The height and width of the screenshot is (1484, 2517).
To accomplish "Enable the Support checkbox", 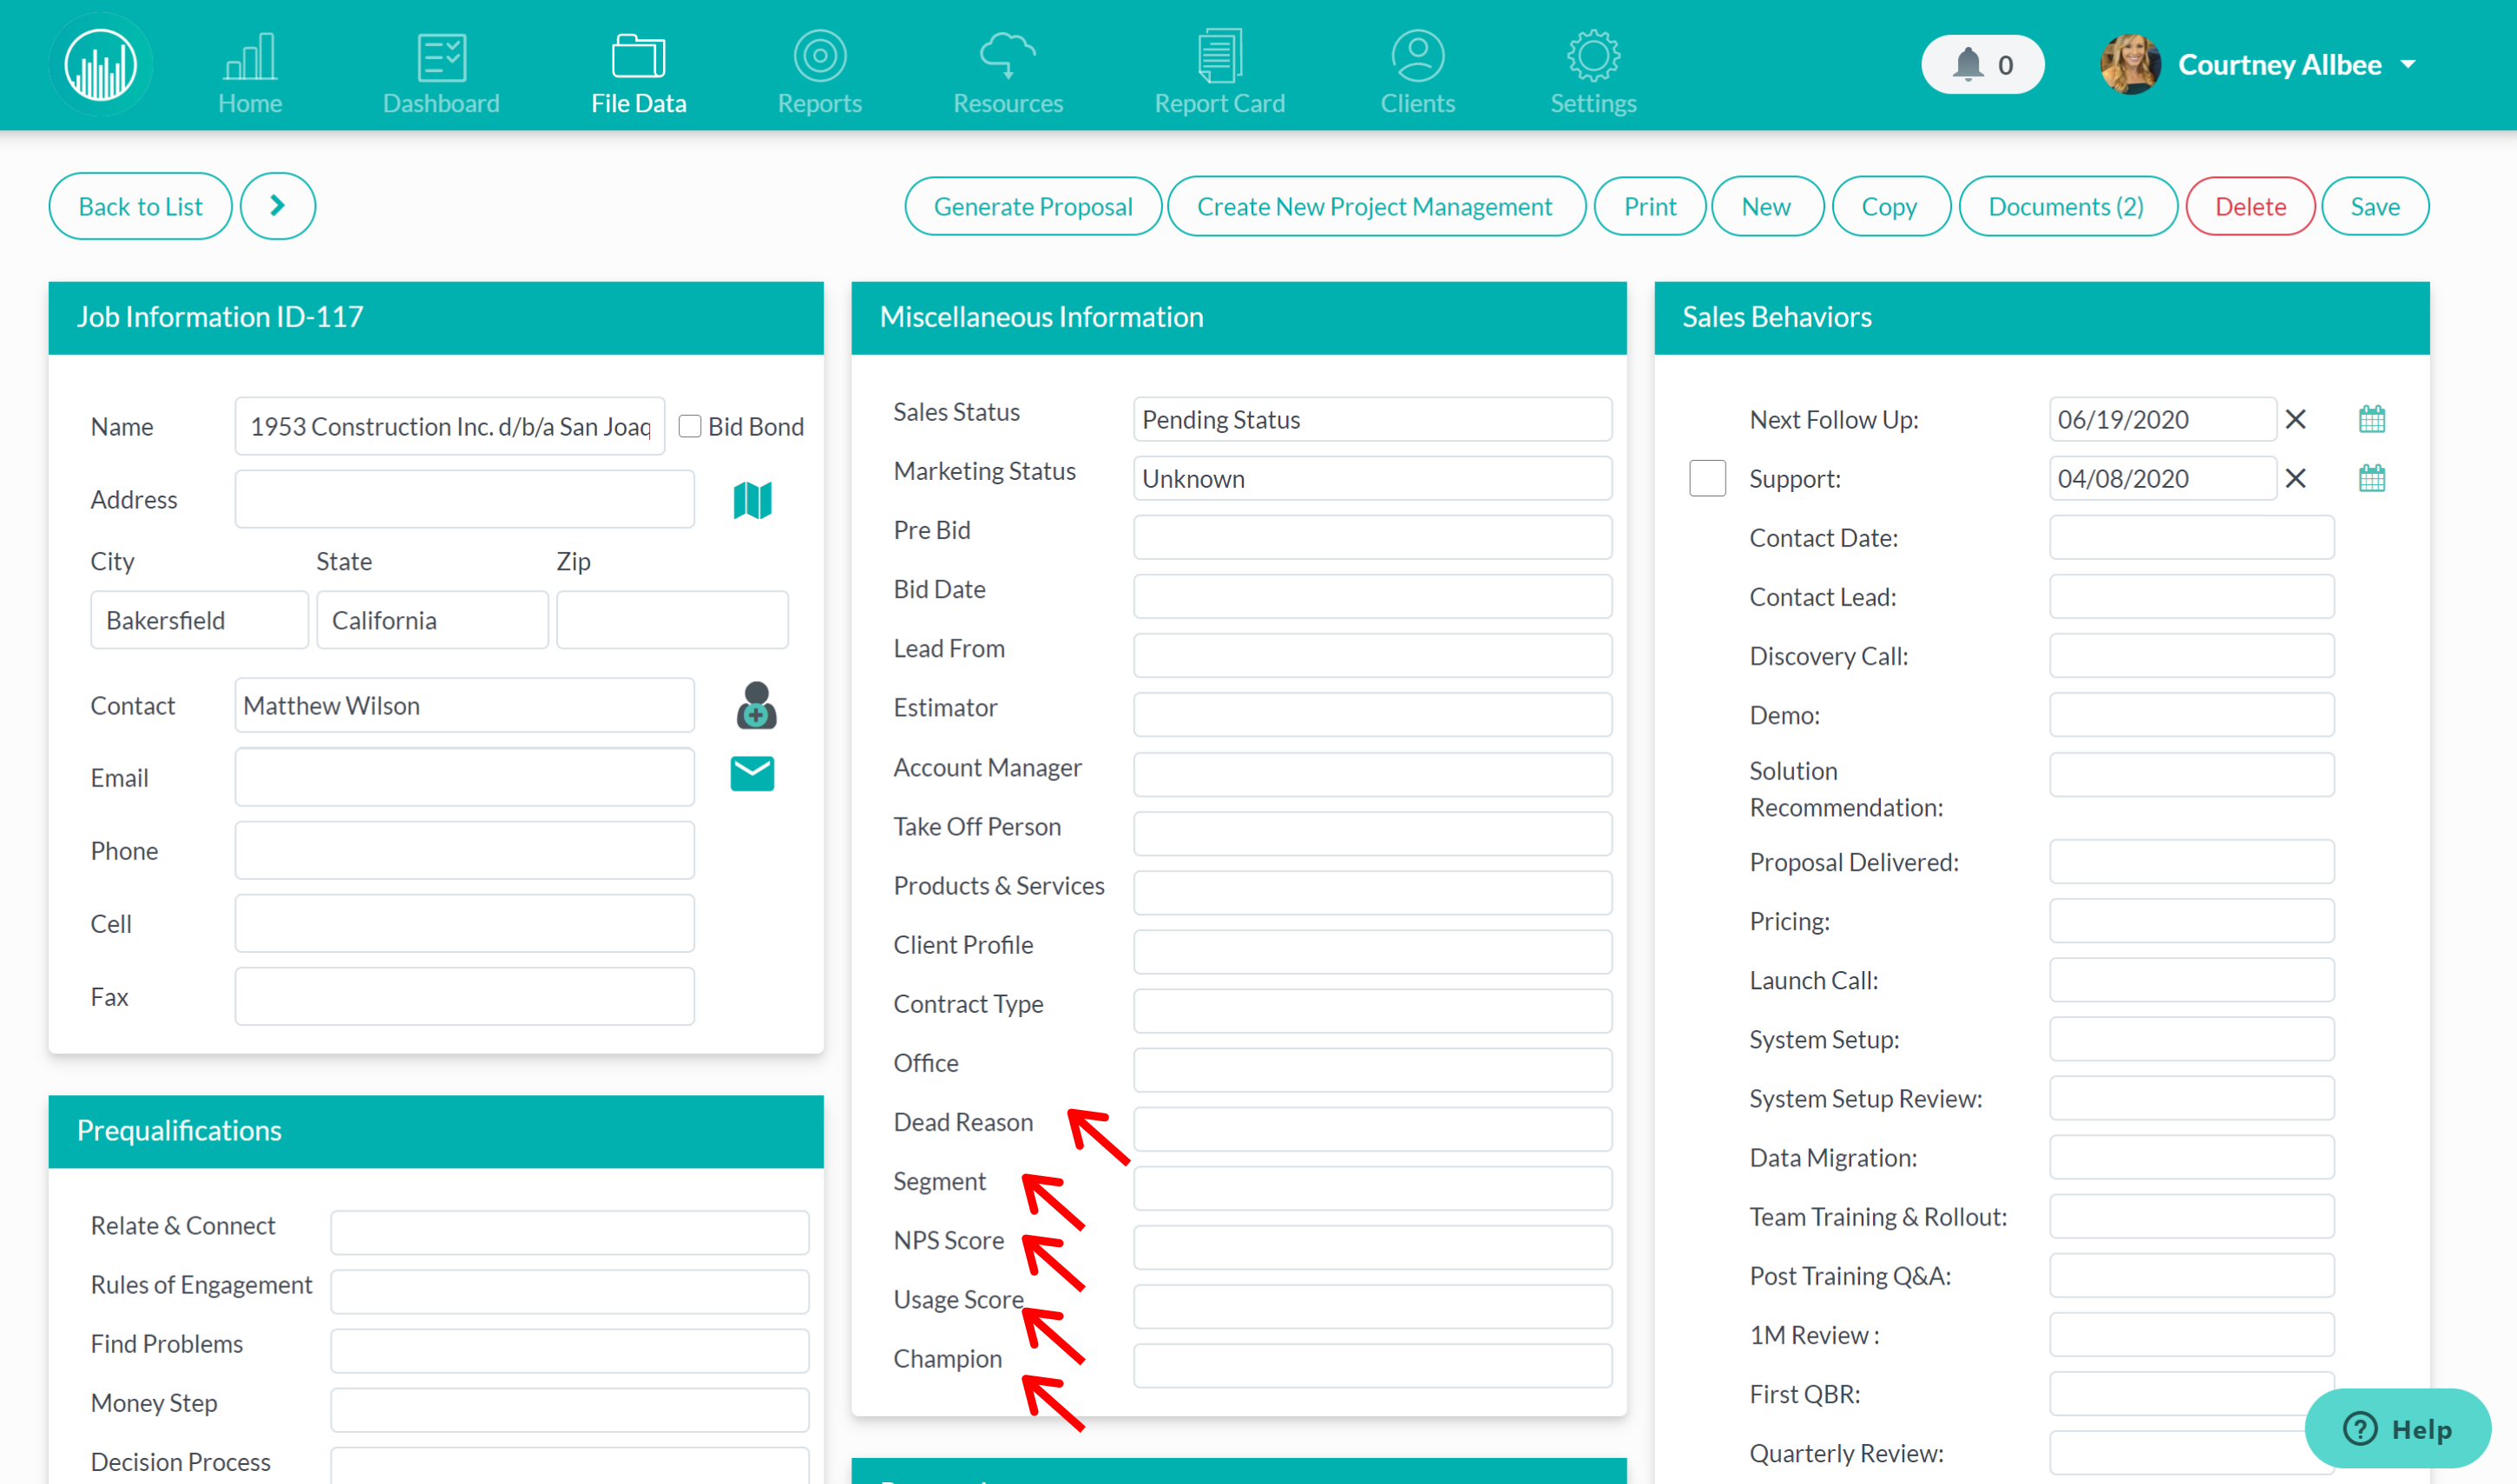I will pyautogui.click(x=1707, y=478).
